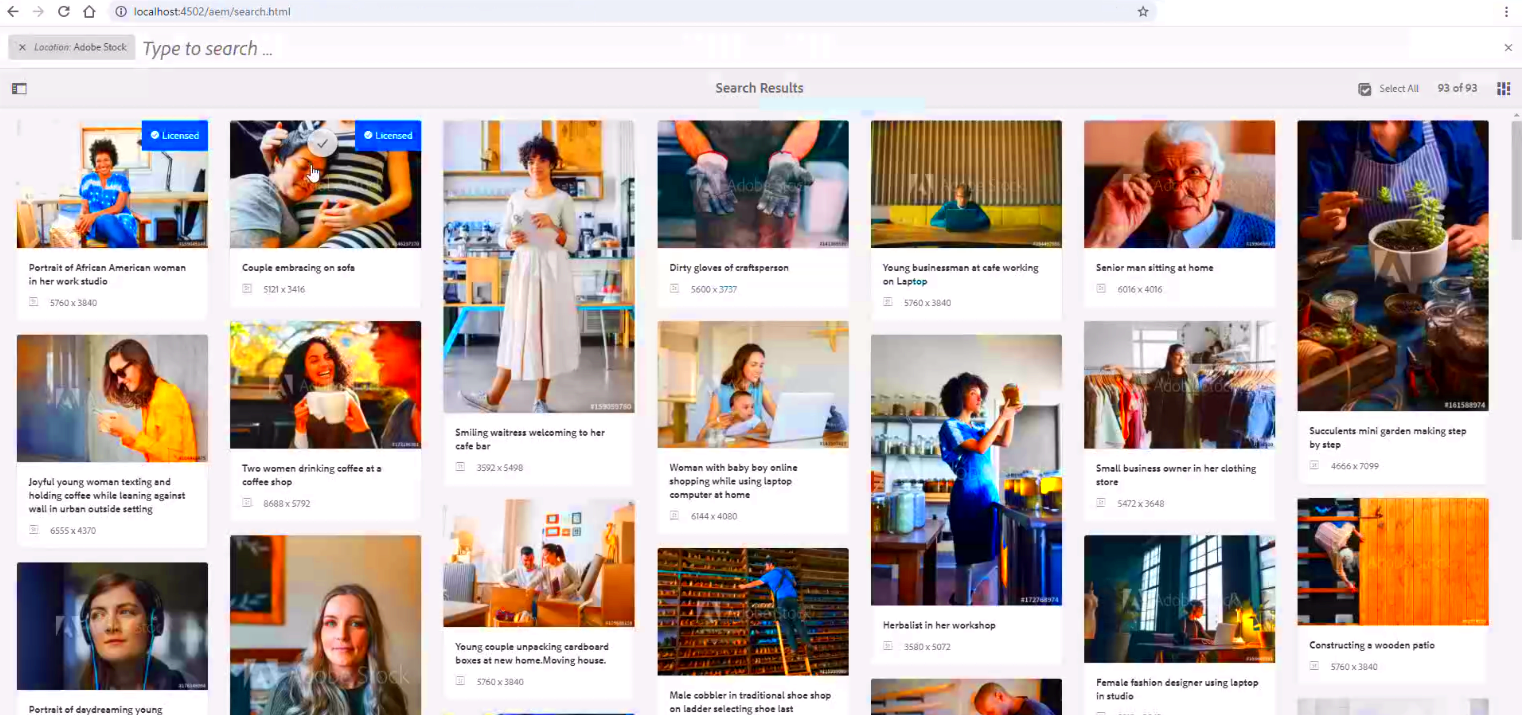The width and height of the screenshot is (1522, 715).
Task: Click the dimensions icon under Herbalist in her workshop
Action: click(886, 646)
